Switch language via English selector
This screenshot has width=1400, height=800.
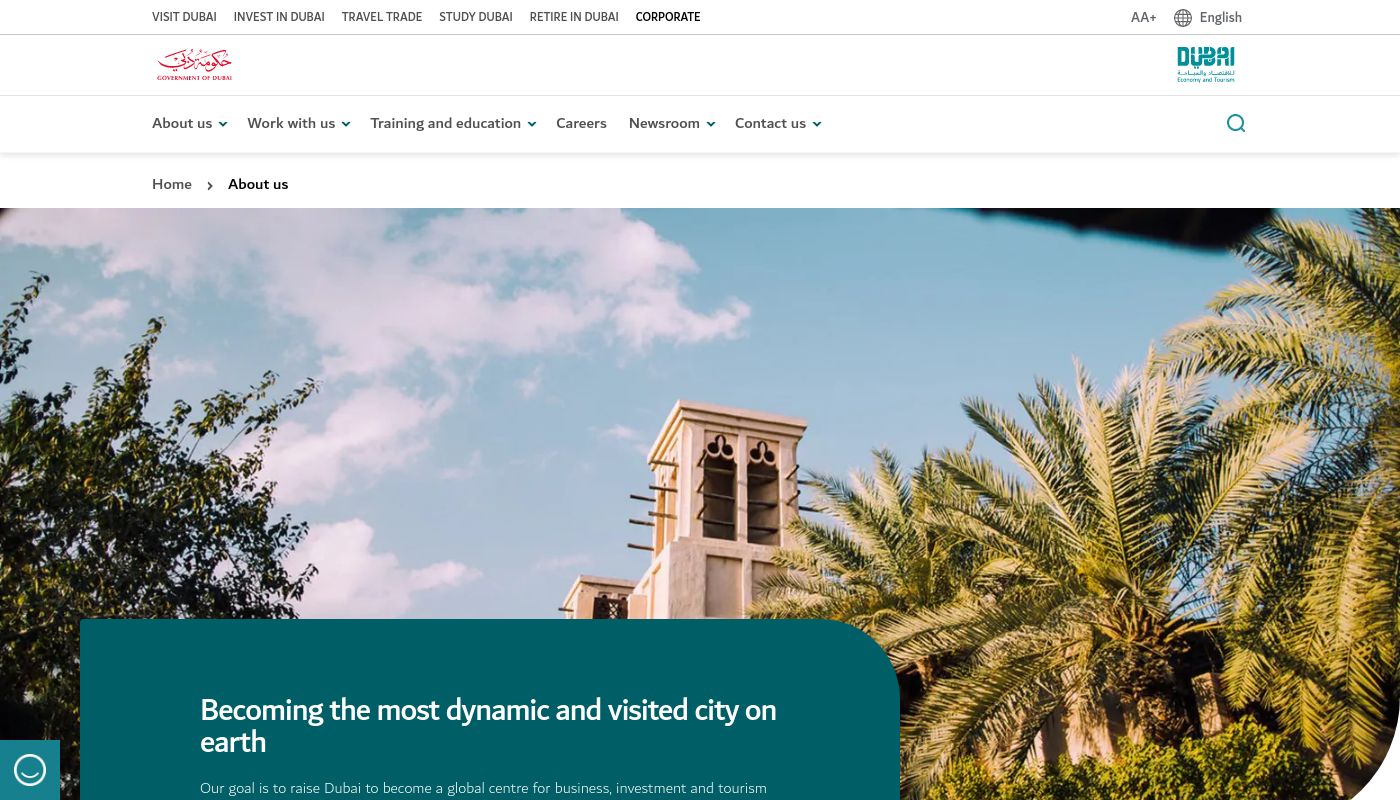[x=1221, y=17]
